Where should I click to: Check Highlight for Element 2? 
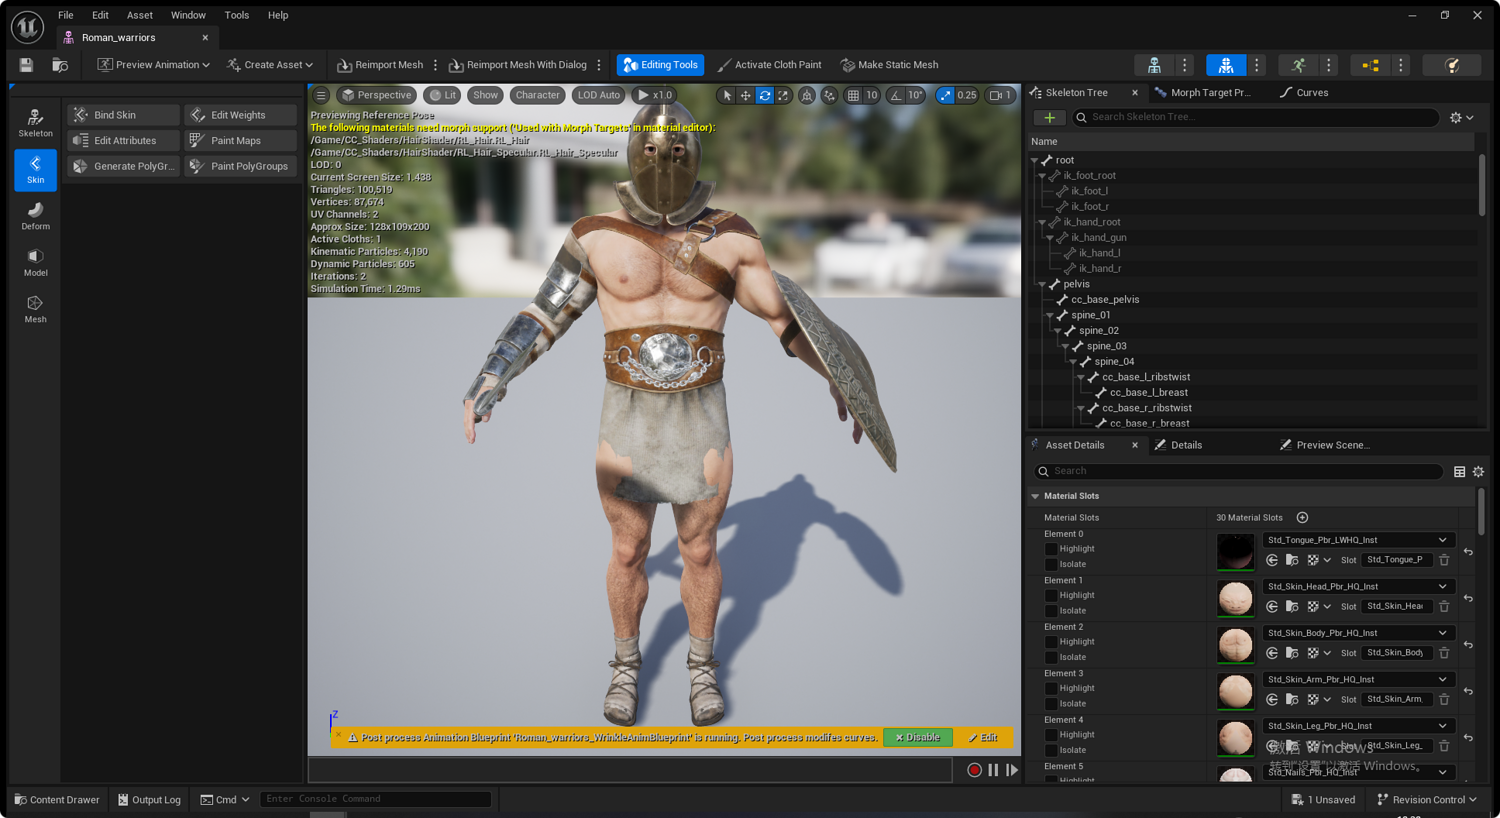[1051, 642]
